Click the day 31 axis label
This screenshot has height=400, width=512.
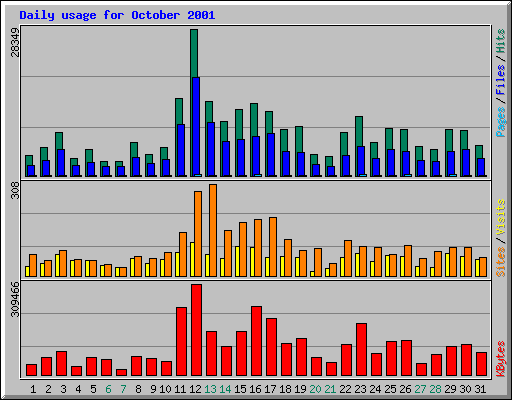pos(480,389)
